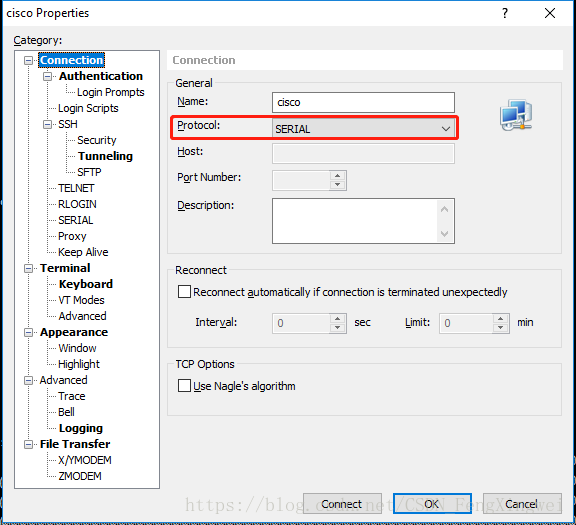The width and height of the screenshot is (576, 525).
Task: Decrease the reconnect Interval value
Action: pyautogui.click(x=338, y=328)
